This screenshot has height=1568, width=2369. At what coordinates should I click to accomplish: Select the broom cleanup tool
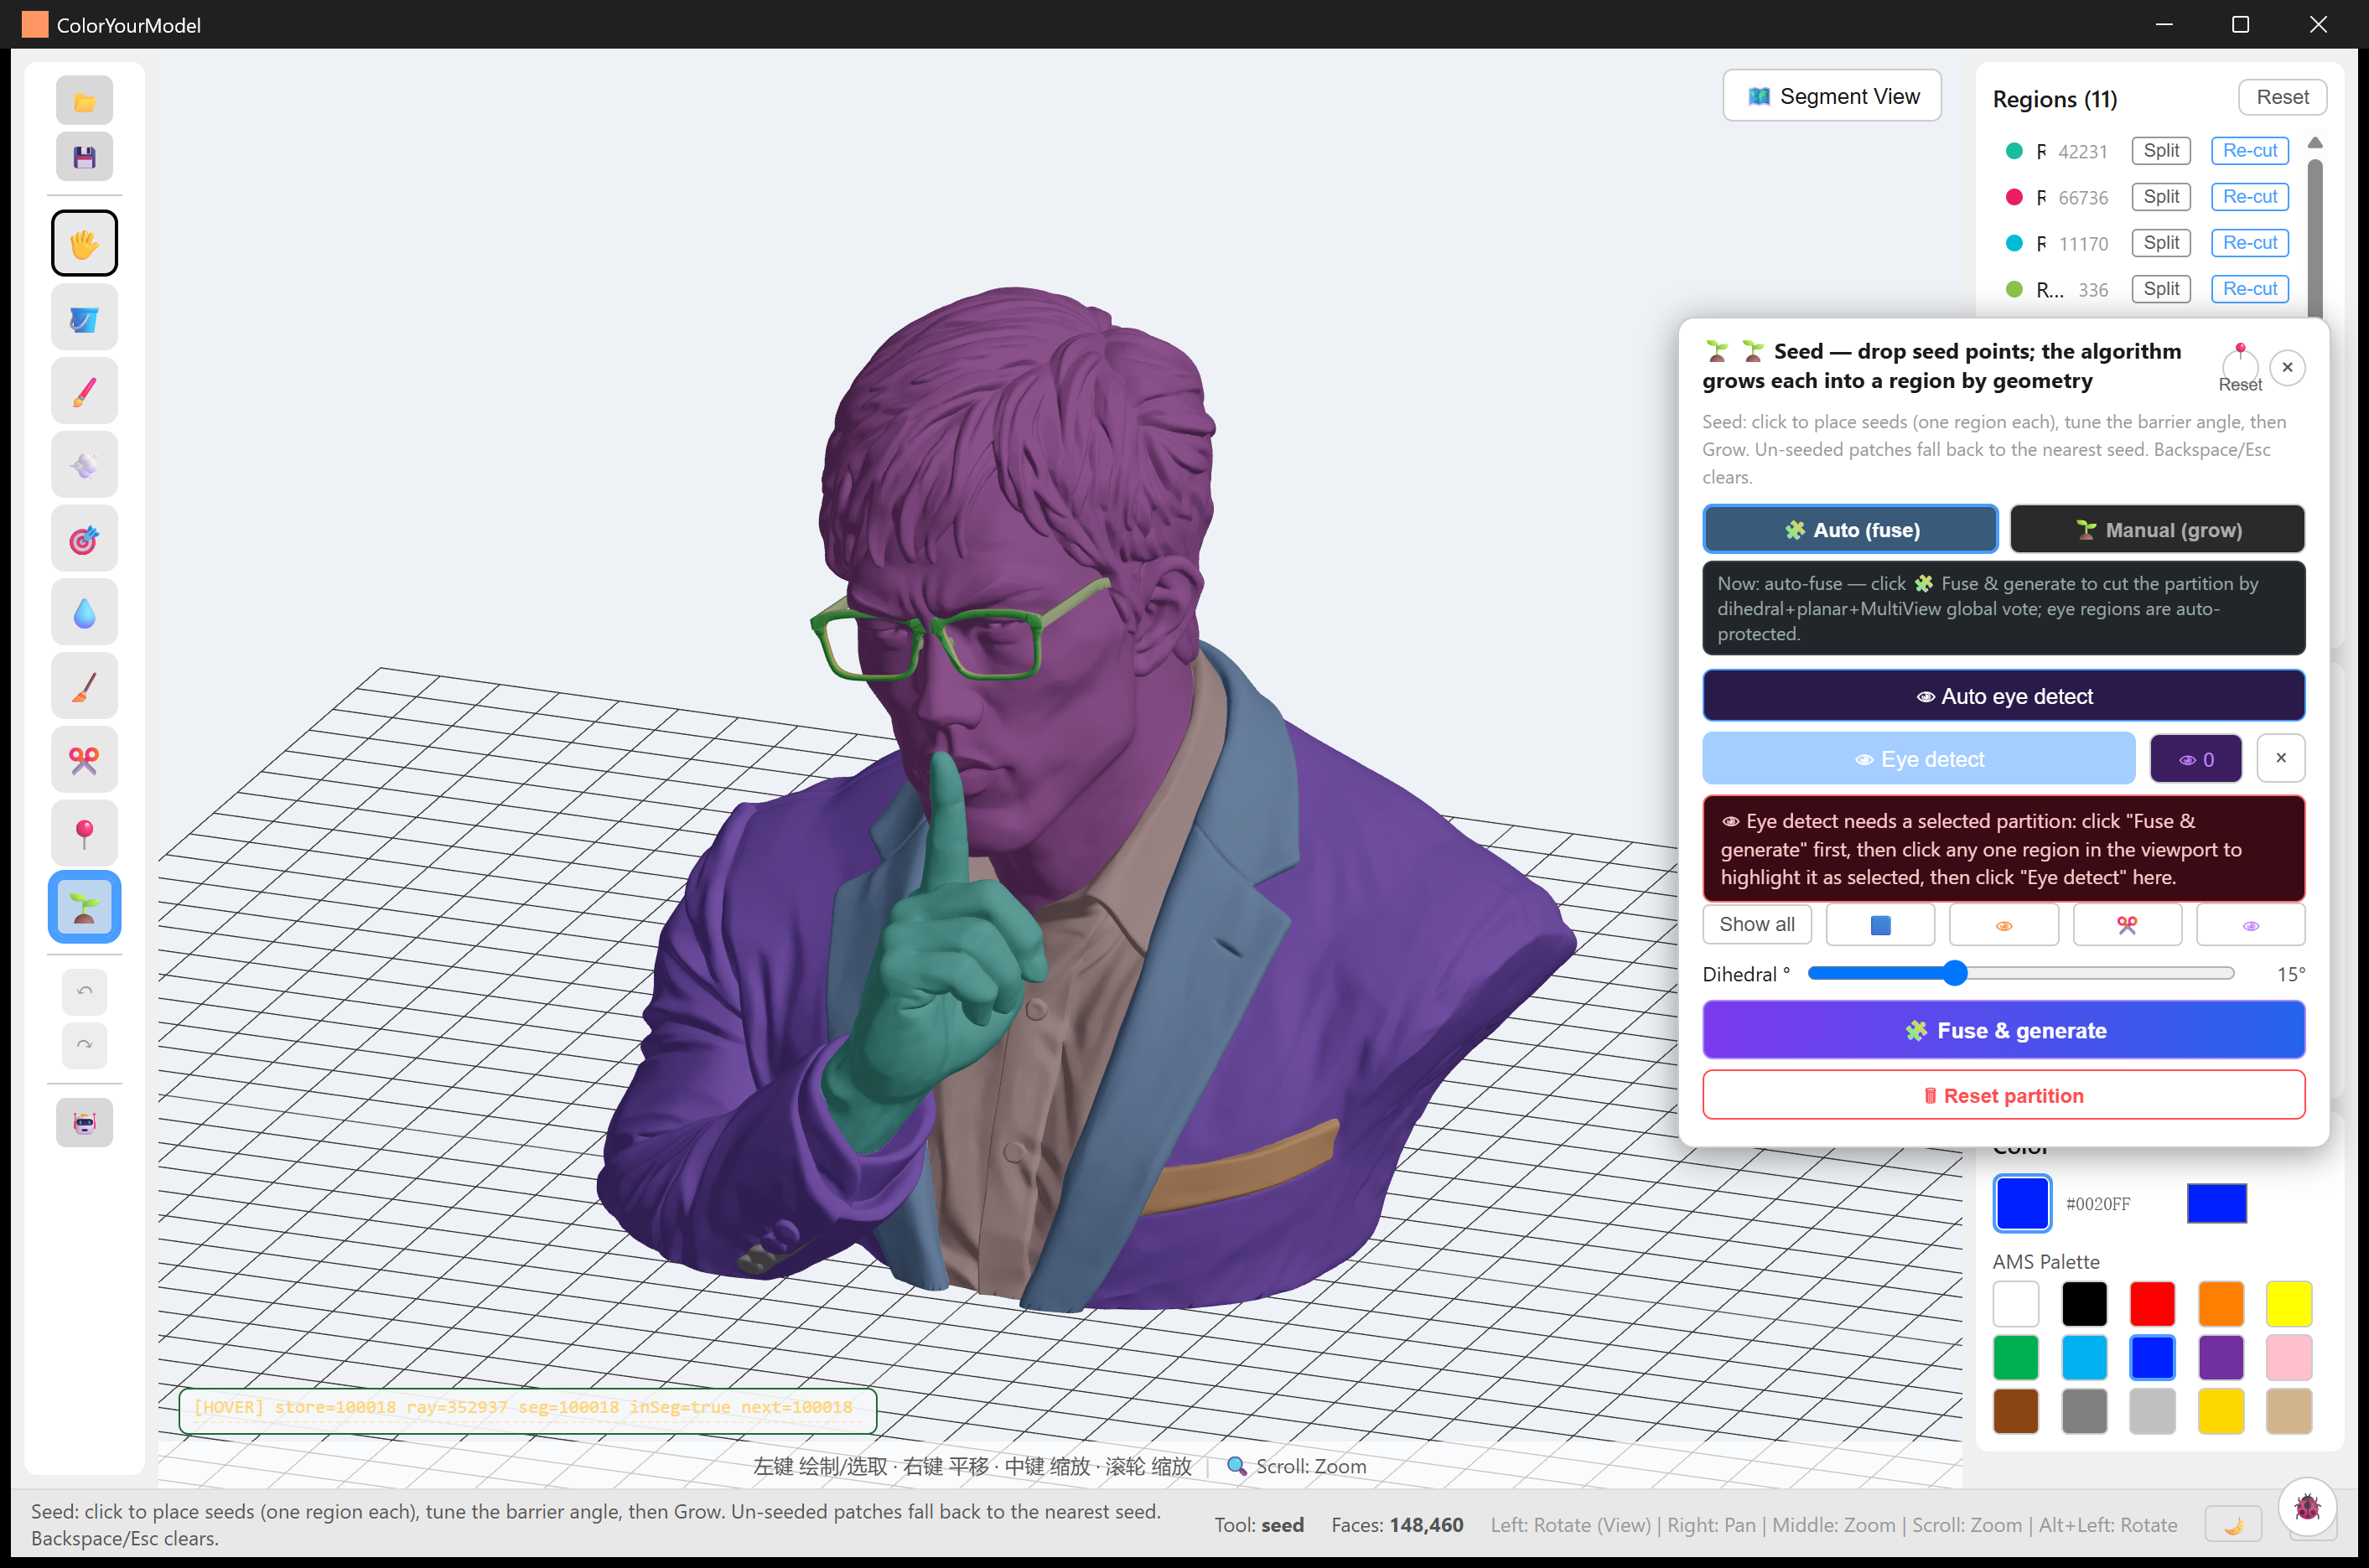tap(84, 686)
